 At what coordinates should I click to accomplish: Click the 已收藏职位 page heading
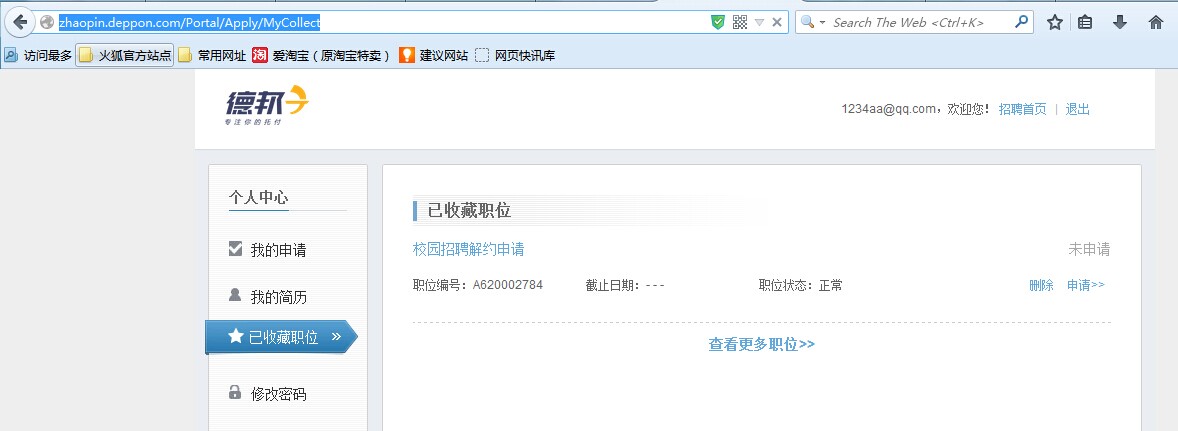(470, 211)
